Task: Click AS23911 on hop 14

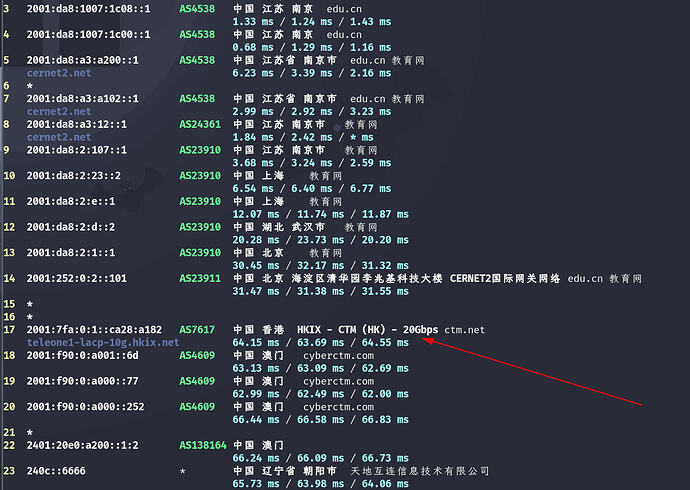Action: [200, 278]
